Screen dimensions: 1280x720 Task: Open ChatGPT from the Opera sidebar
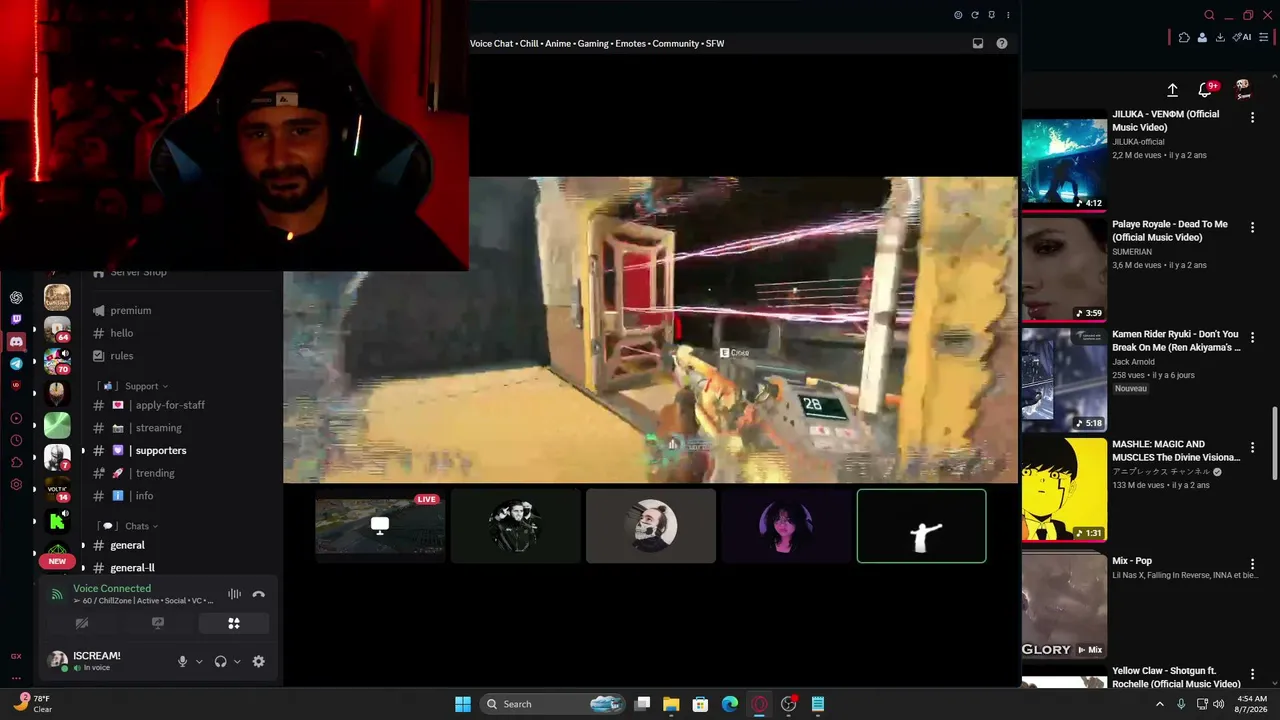[x=16, y=297]
